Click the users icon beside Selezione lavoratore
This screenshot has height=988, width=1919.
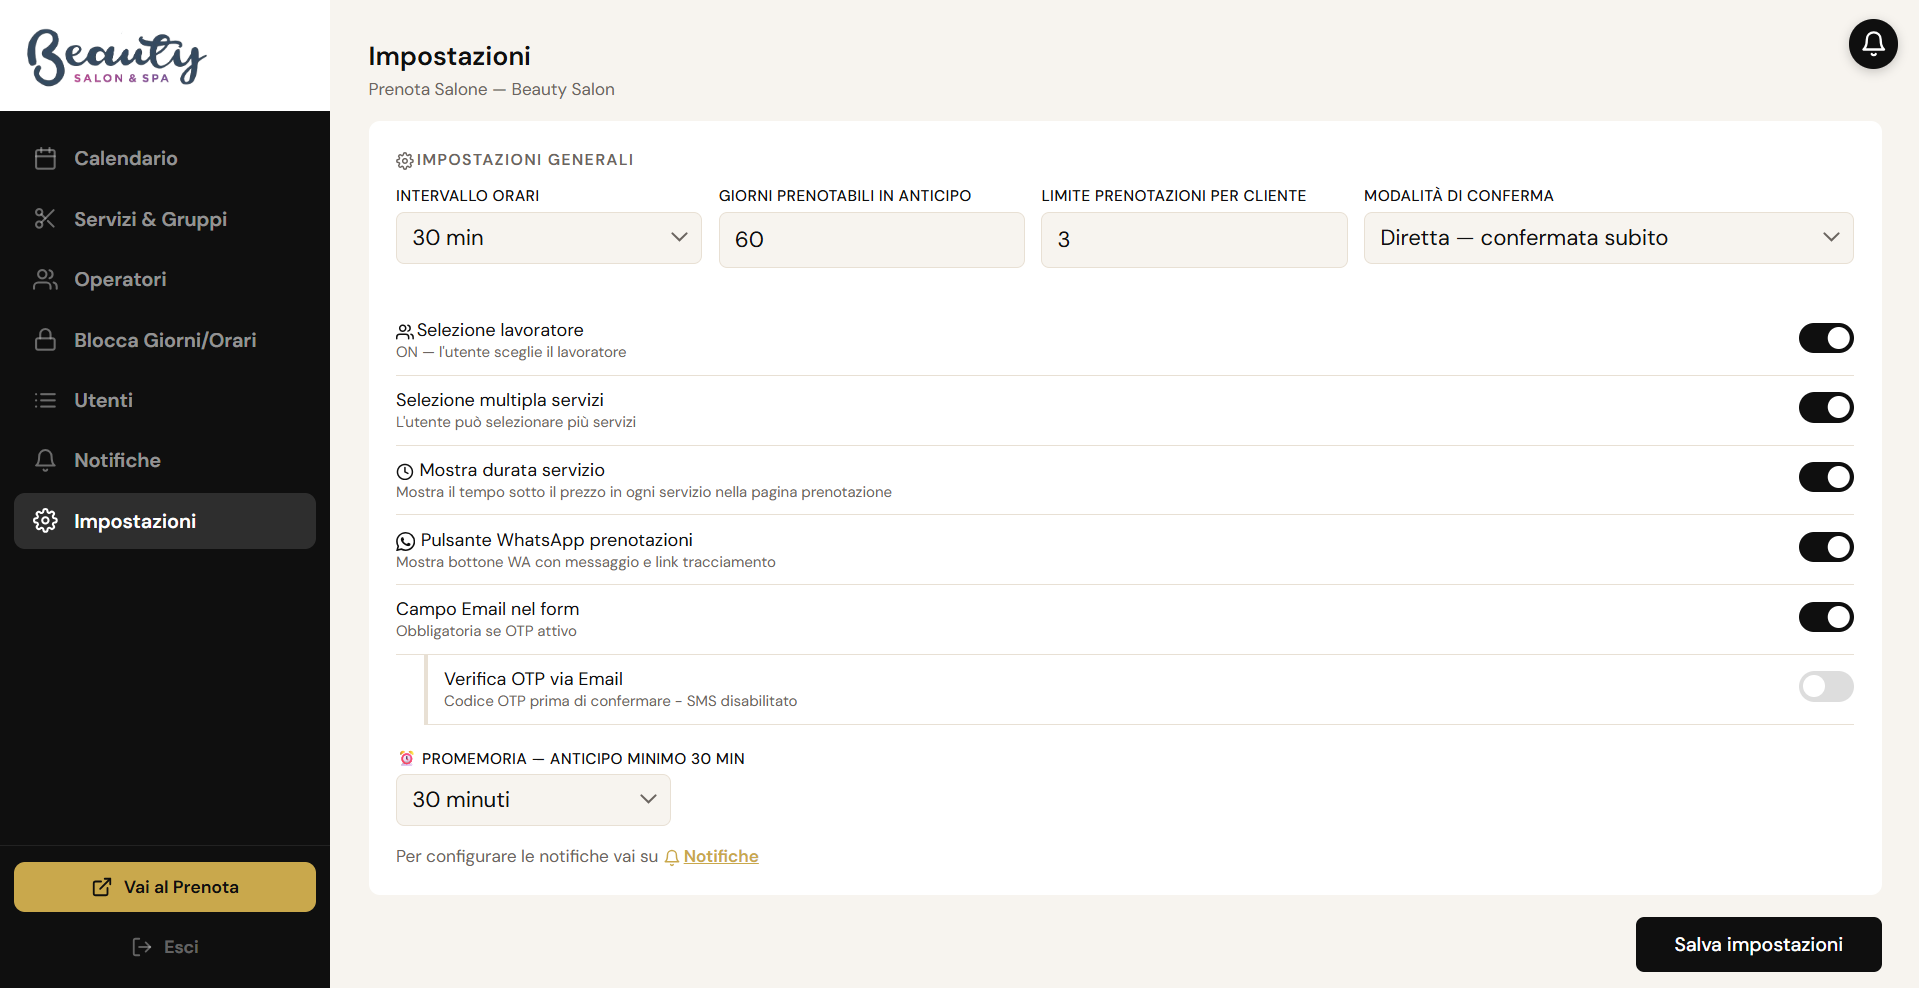tap(405, 331)
